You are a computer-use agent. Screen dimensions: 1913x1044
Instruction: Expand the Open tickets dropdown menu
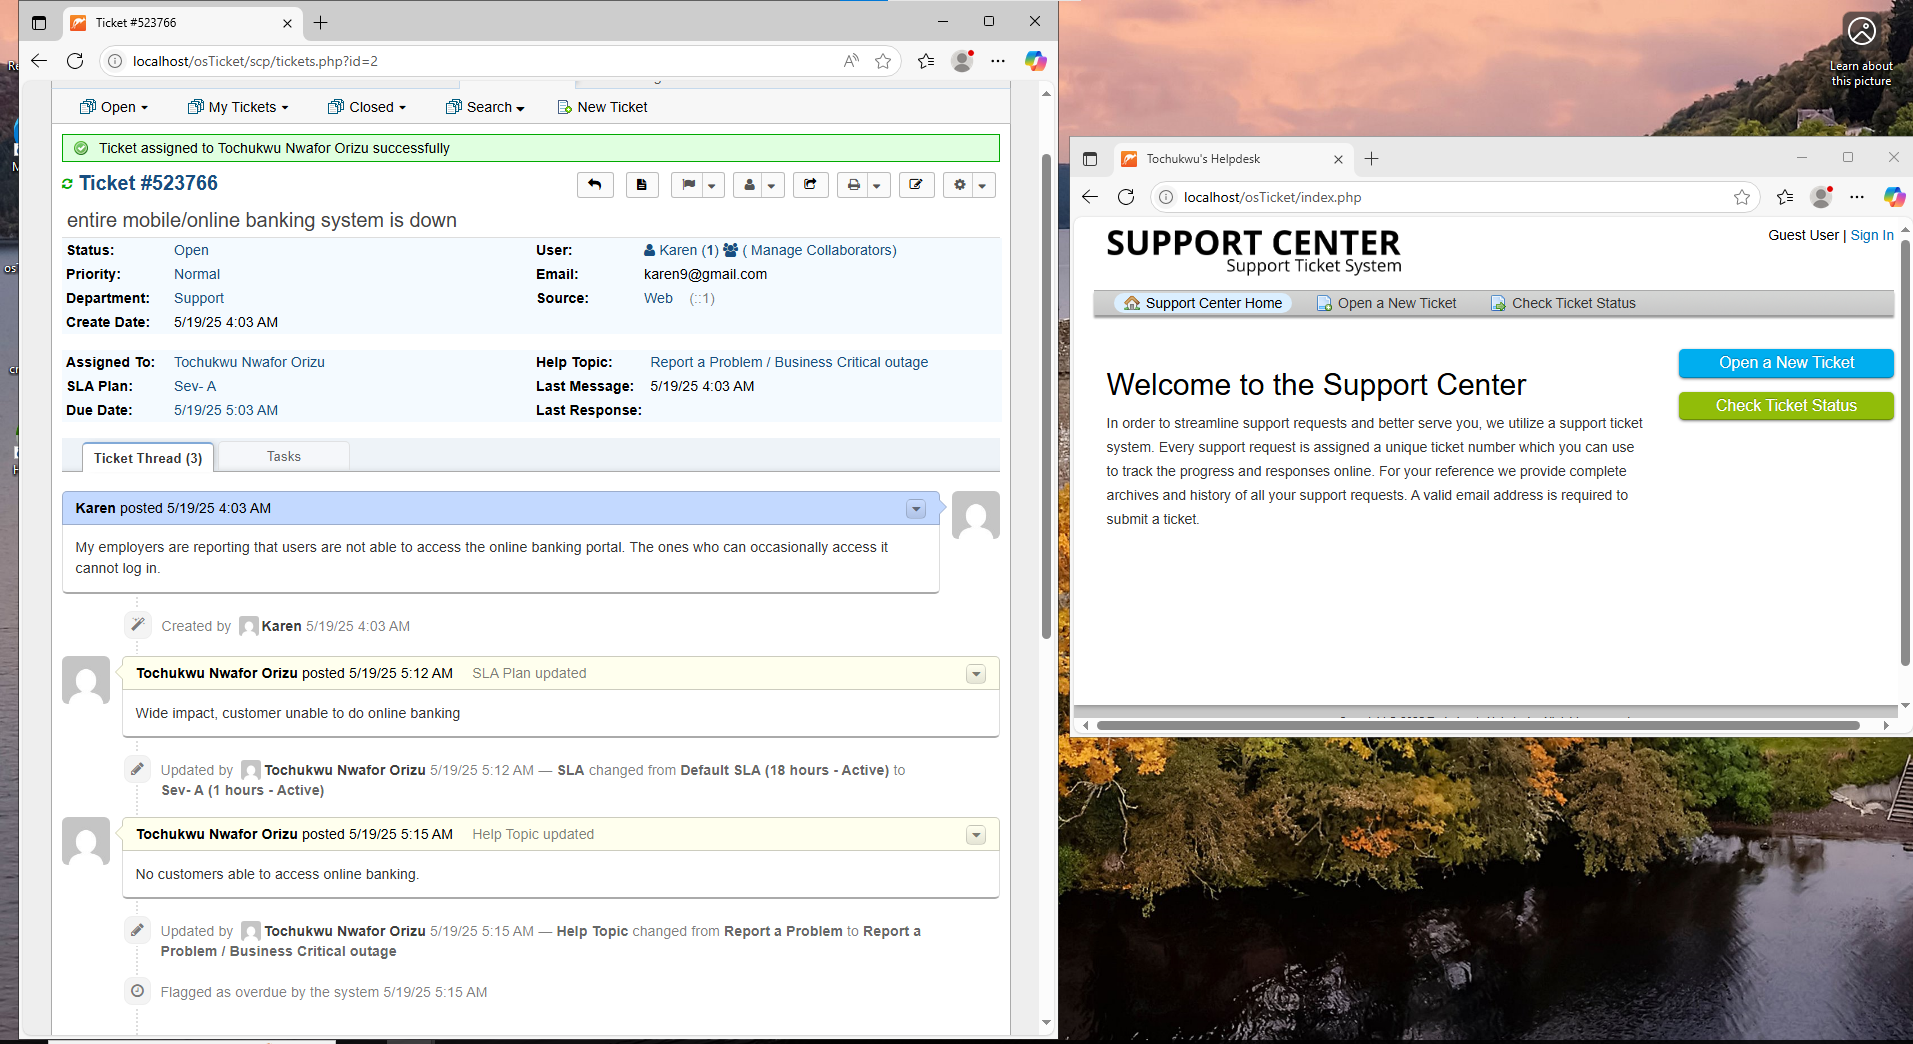114,107
